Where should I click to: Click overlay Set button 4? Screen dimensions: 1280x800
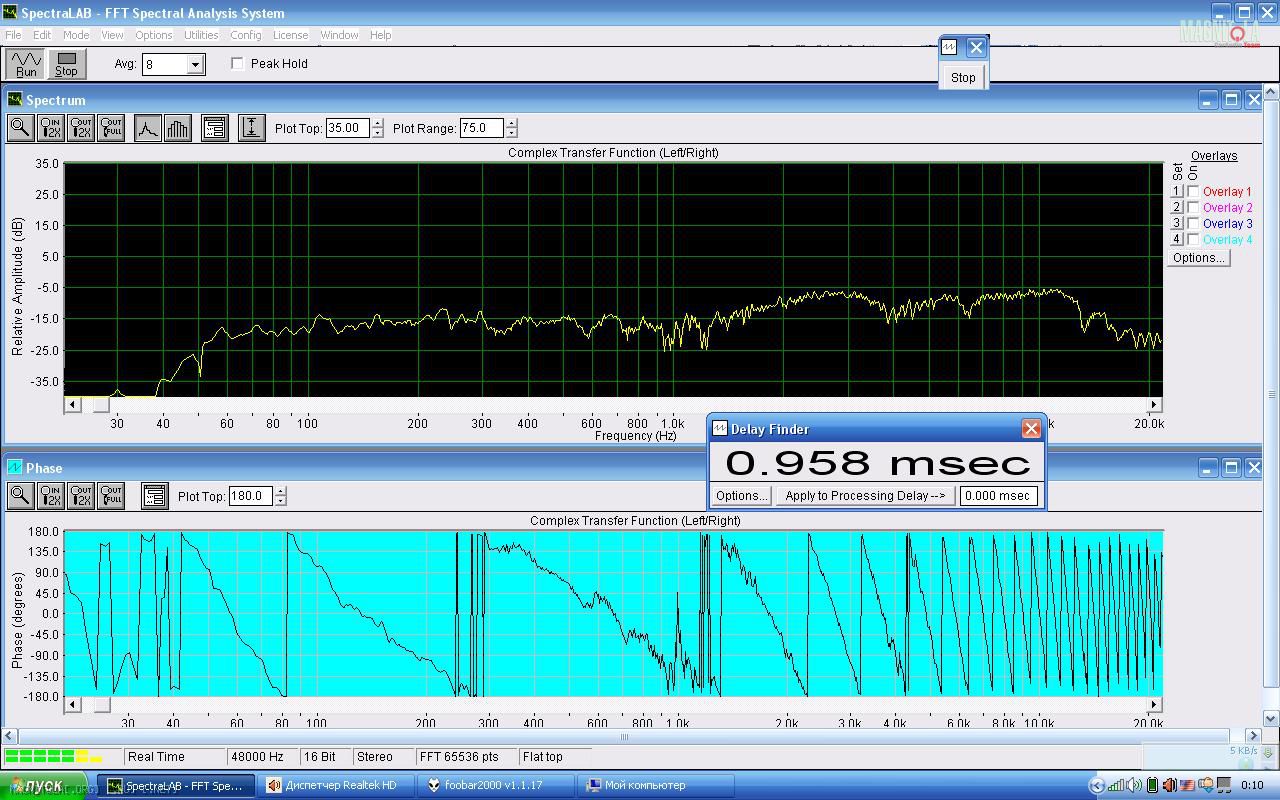(x=1176, y=239)
